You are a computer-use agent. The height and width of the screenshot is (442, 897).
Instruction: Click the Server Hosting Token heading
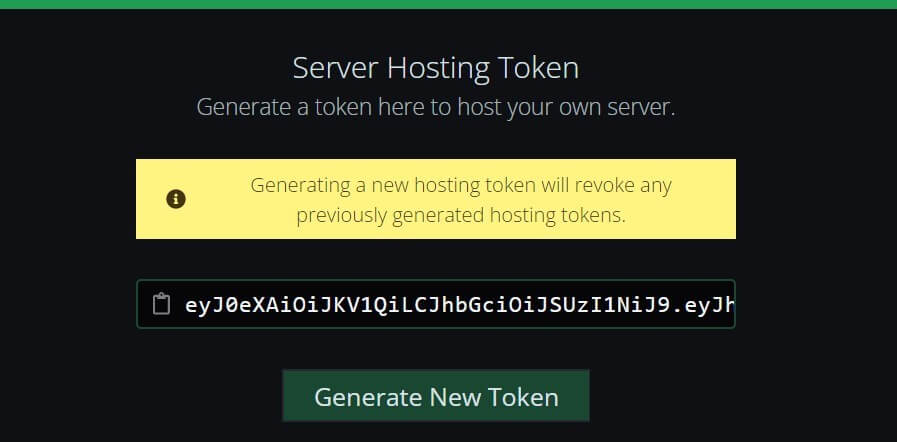pos(436,68)
